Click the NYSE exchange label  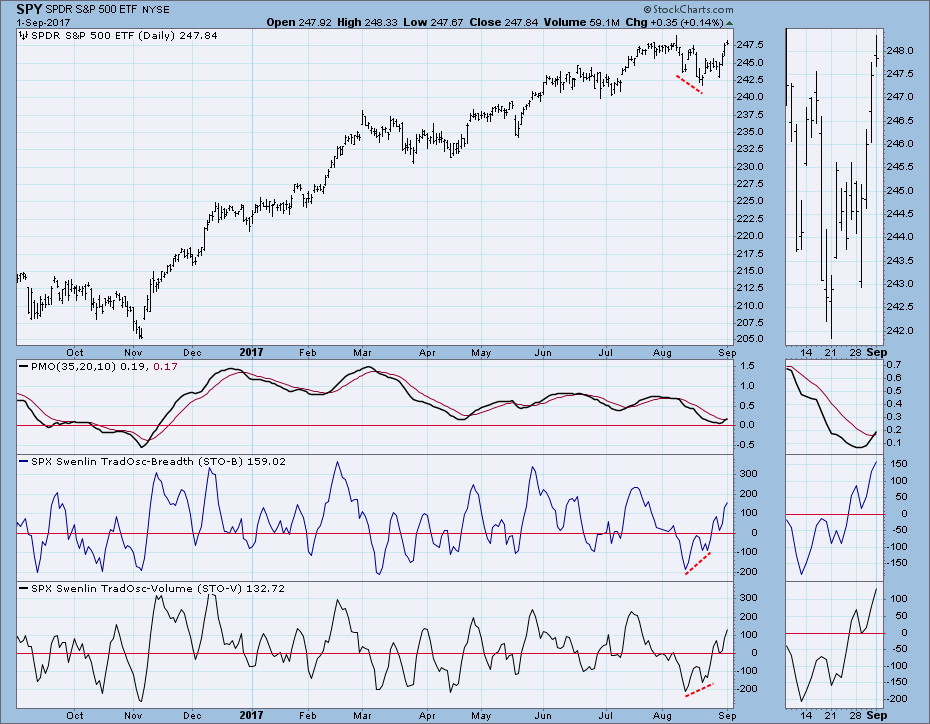click(156, 9)
